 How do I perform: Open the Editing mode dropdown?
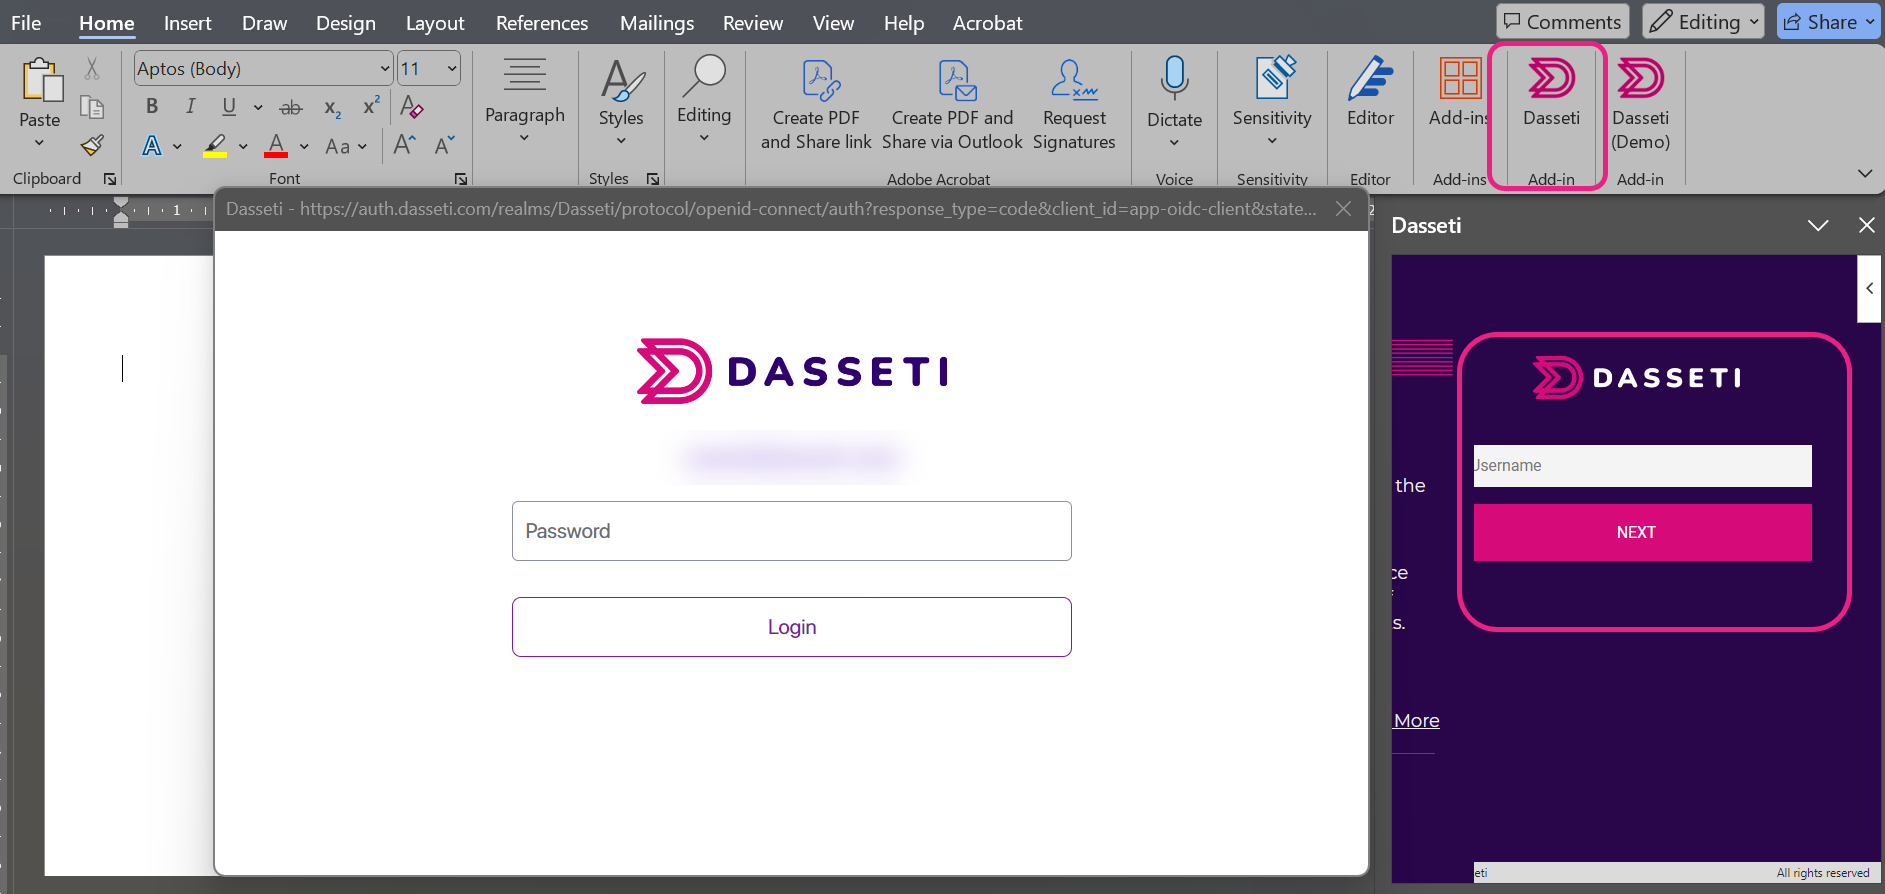[1703, 22]
